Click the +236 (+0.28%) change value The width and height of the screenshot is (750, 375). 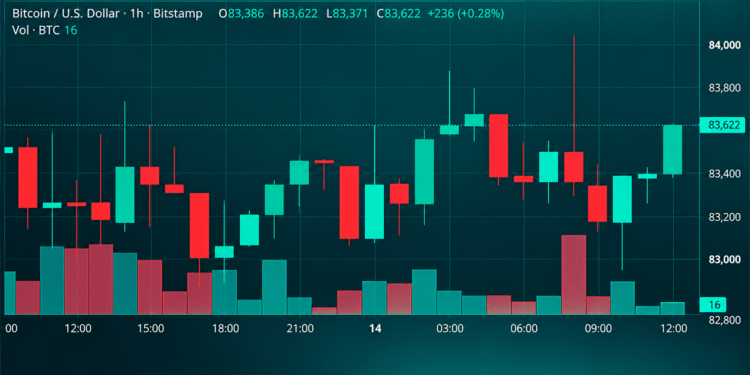click(x=465, y=13)
